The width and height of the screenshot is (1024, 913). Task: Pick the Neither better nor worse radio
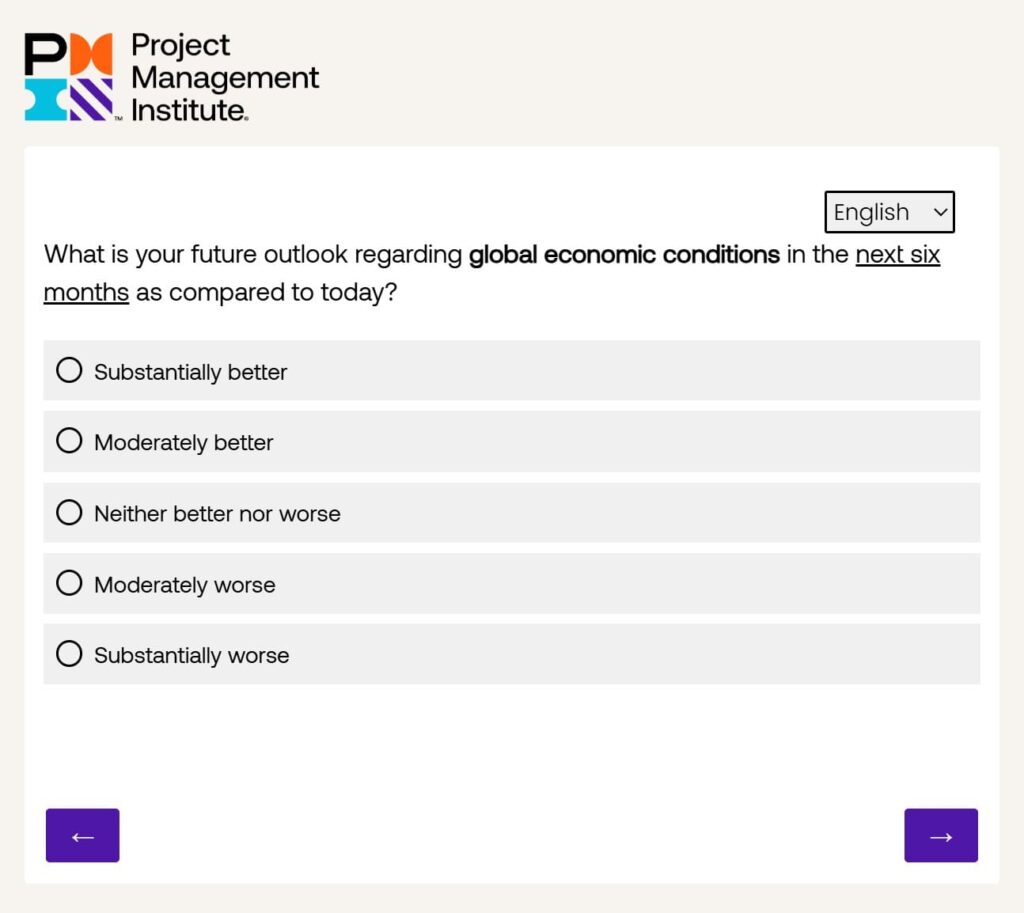(x=69, y=512)
